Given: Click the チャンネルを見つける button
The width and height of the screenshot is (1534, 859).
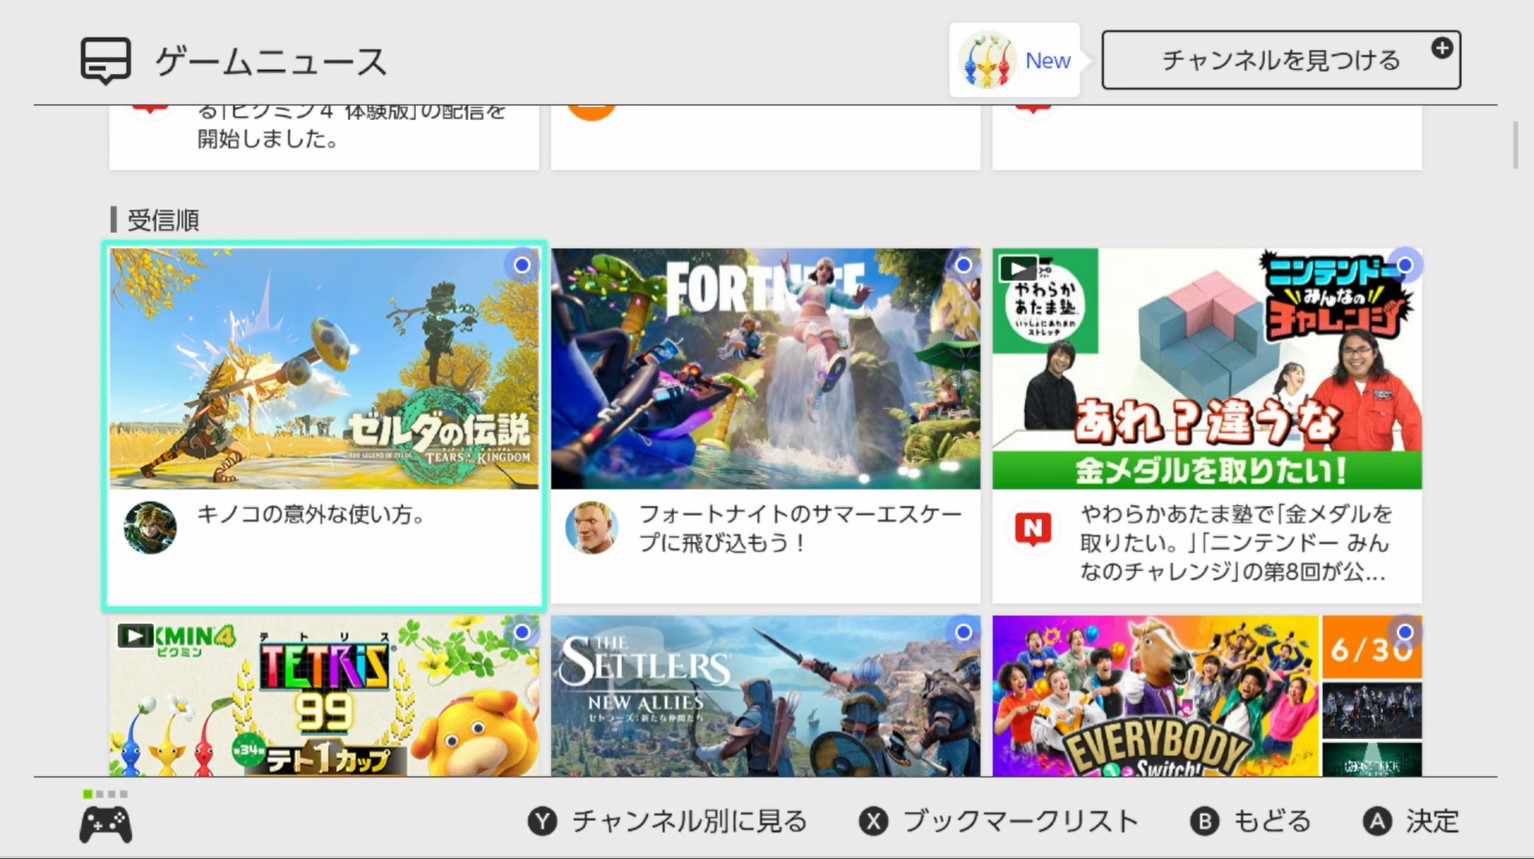Looking at the screenshot, I should point(1281,60).
